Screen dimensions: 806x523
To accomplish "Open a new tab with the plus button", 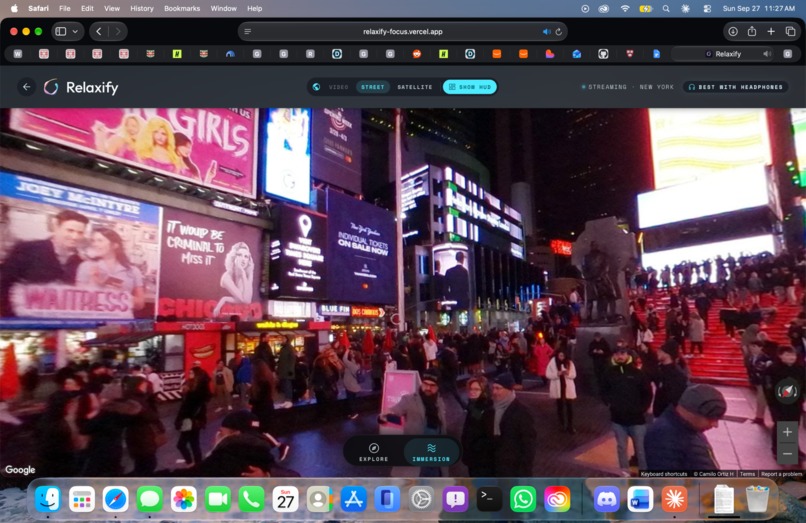I will 771,31.
